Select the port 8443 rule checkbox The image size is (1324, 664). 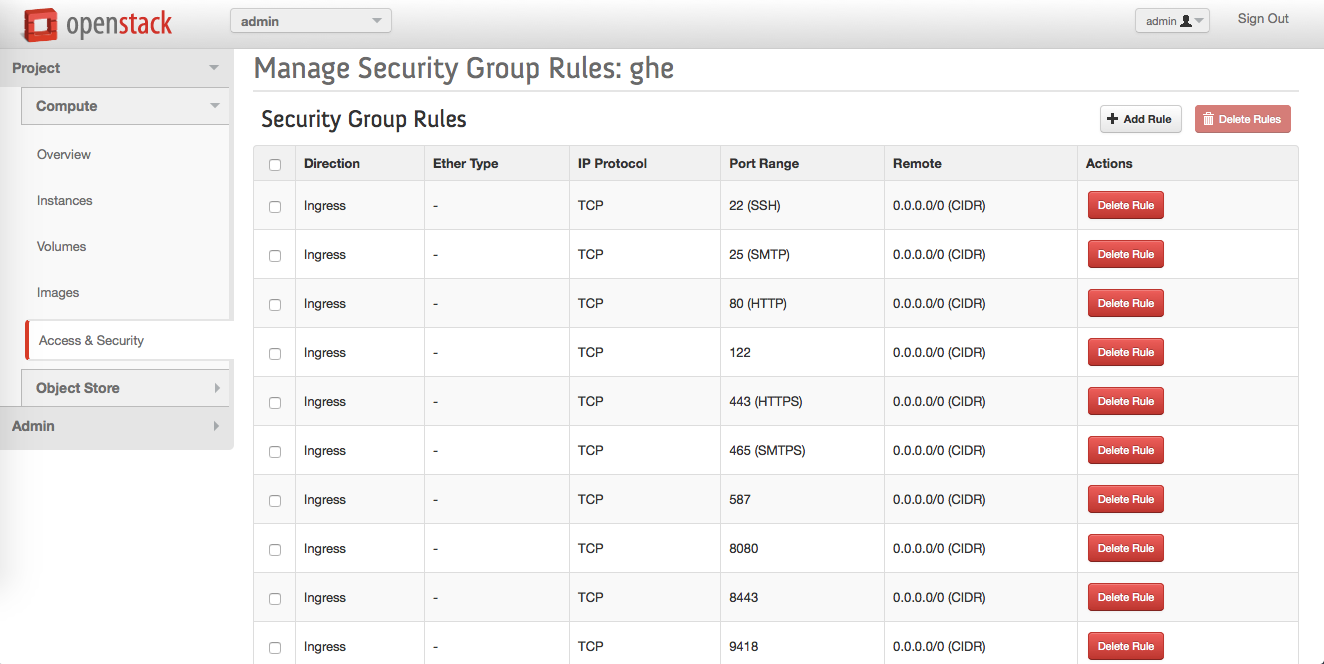coord(275,599)
